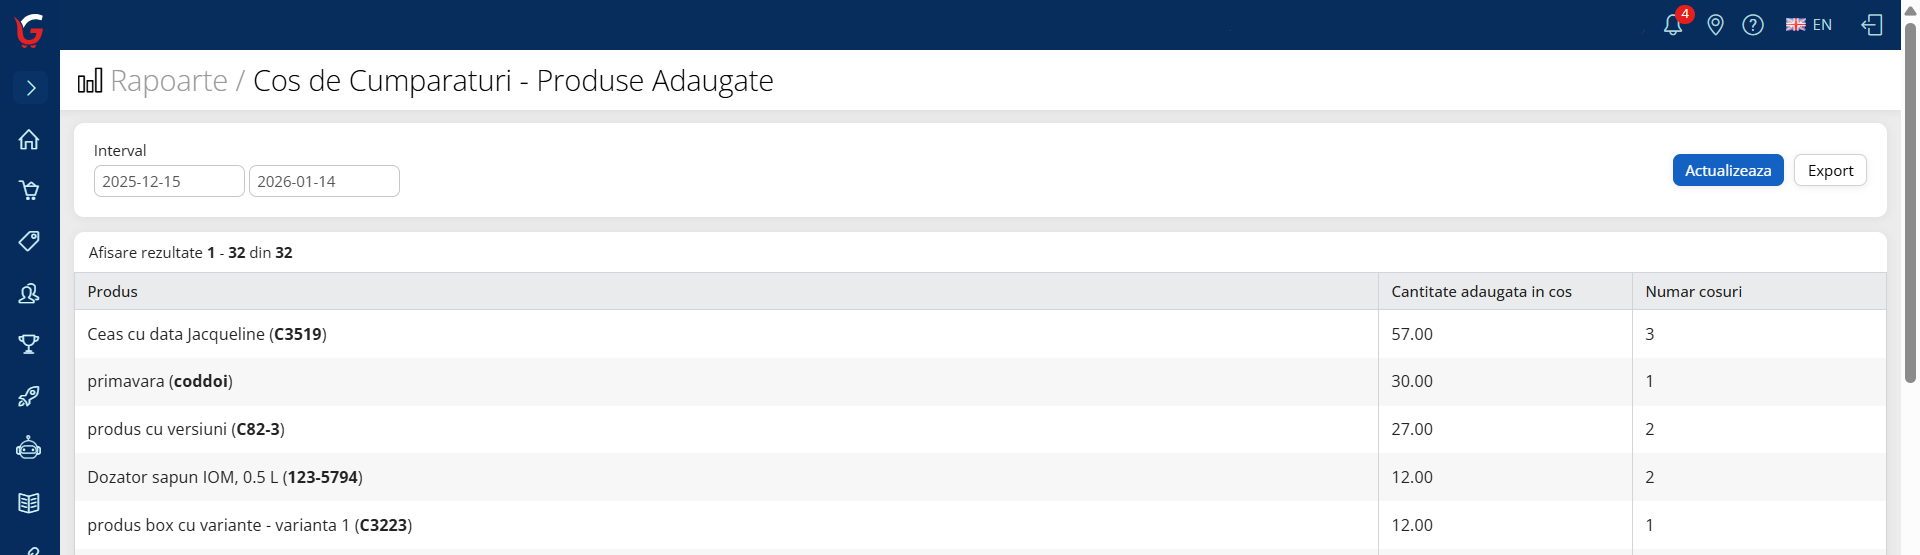
Task: Open the rocket sidebar icon
Action: [x=29, y=396]
